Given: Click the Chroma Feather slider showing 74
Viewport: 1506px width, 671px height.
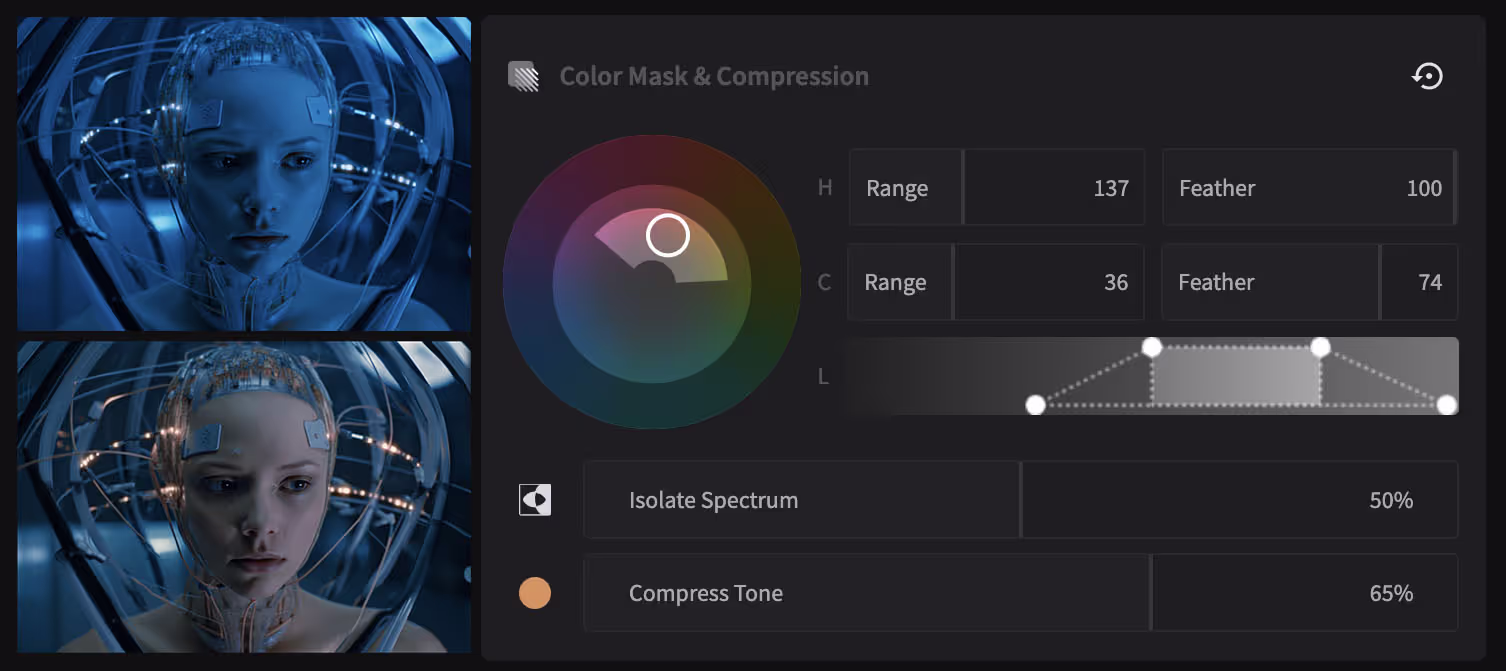Looking at the screenshot, I should (1310, 282).
